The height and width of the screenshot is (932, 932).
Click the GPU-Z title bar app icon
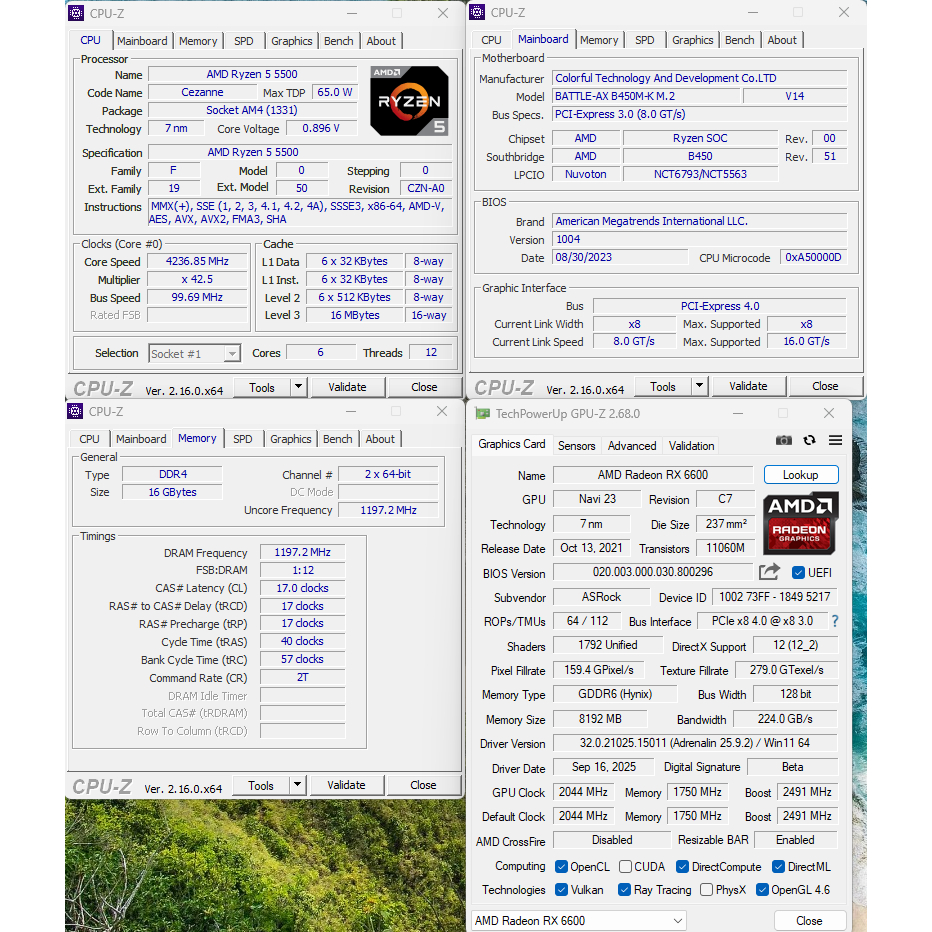coord(483,413)
